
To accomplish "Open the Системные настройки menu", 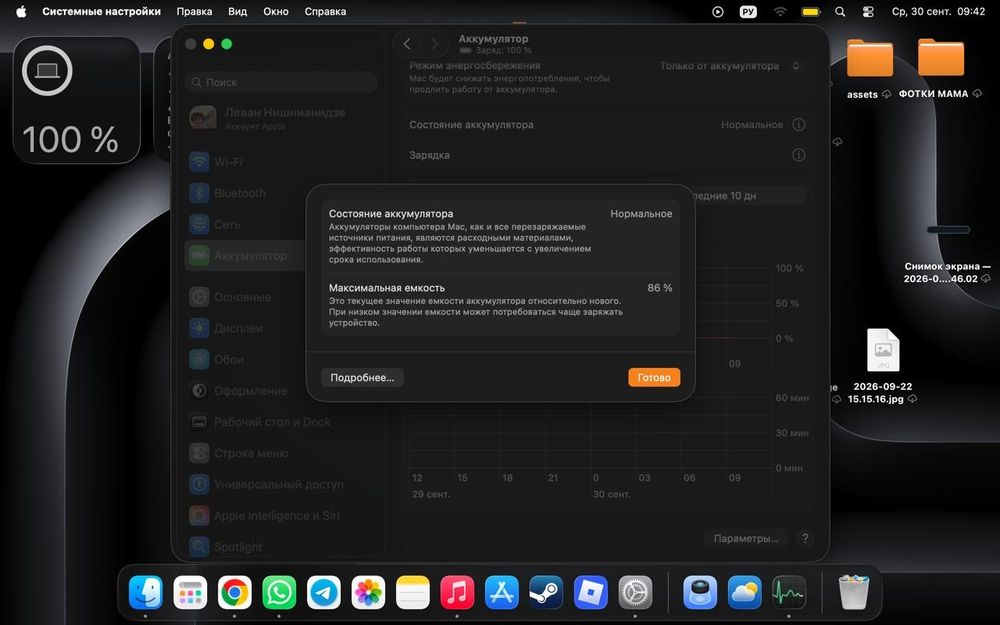I will 101,11.
